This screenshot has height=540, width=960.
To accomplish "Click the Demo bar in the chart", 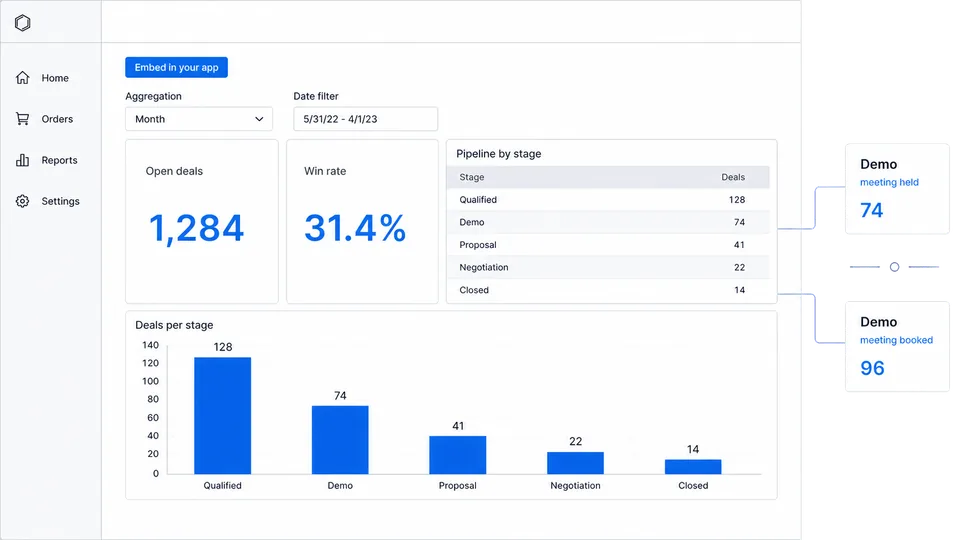I will 340,440.
